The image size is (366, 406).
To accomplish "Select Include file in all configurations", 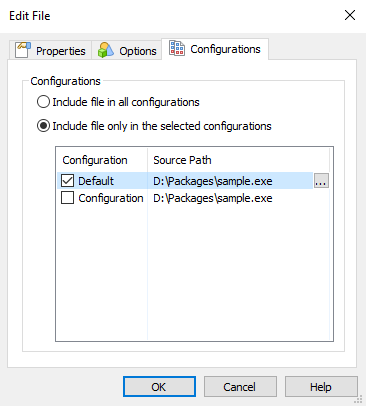I will 118,102.
